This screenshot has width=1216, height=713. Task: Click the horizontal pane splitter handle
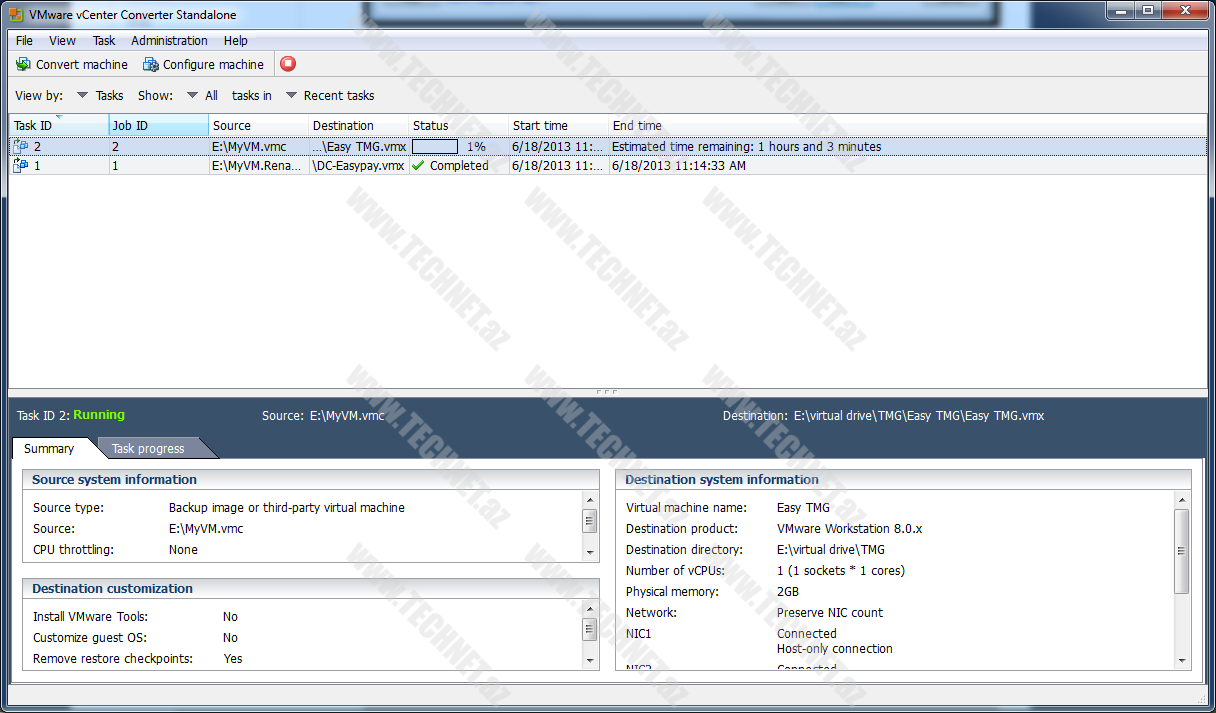(x=607, y=392)
